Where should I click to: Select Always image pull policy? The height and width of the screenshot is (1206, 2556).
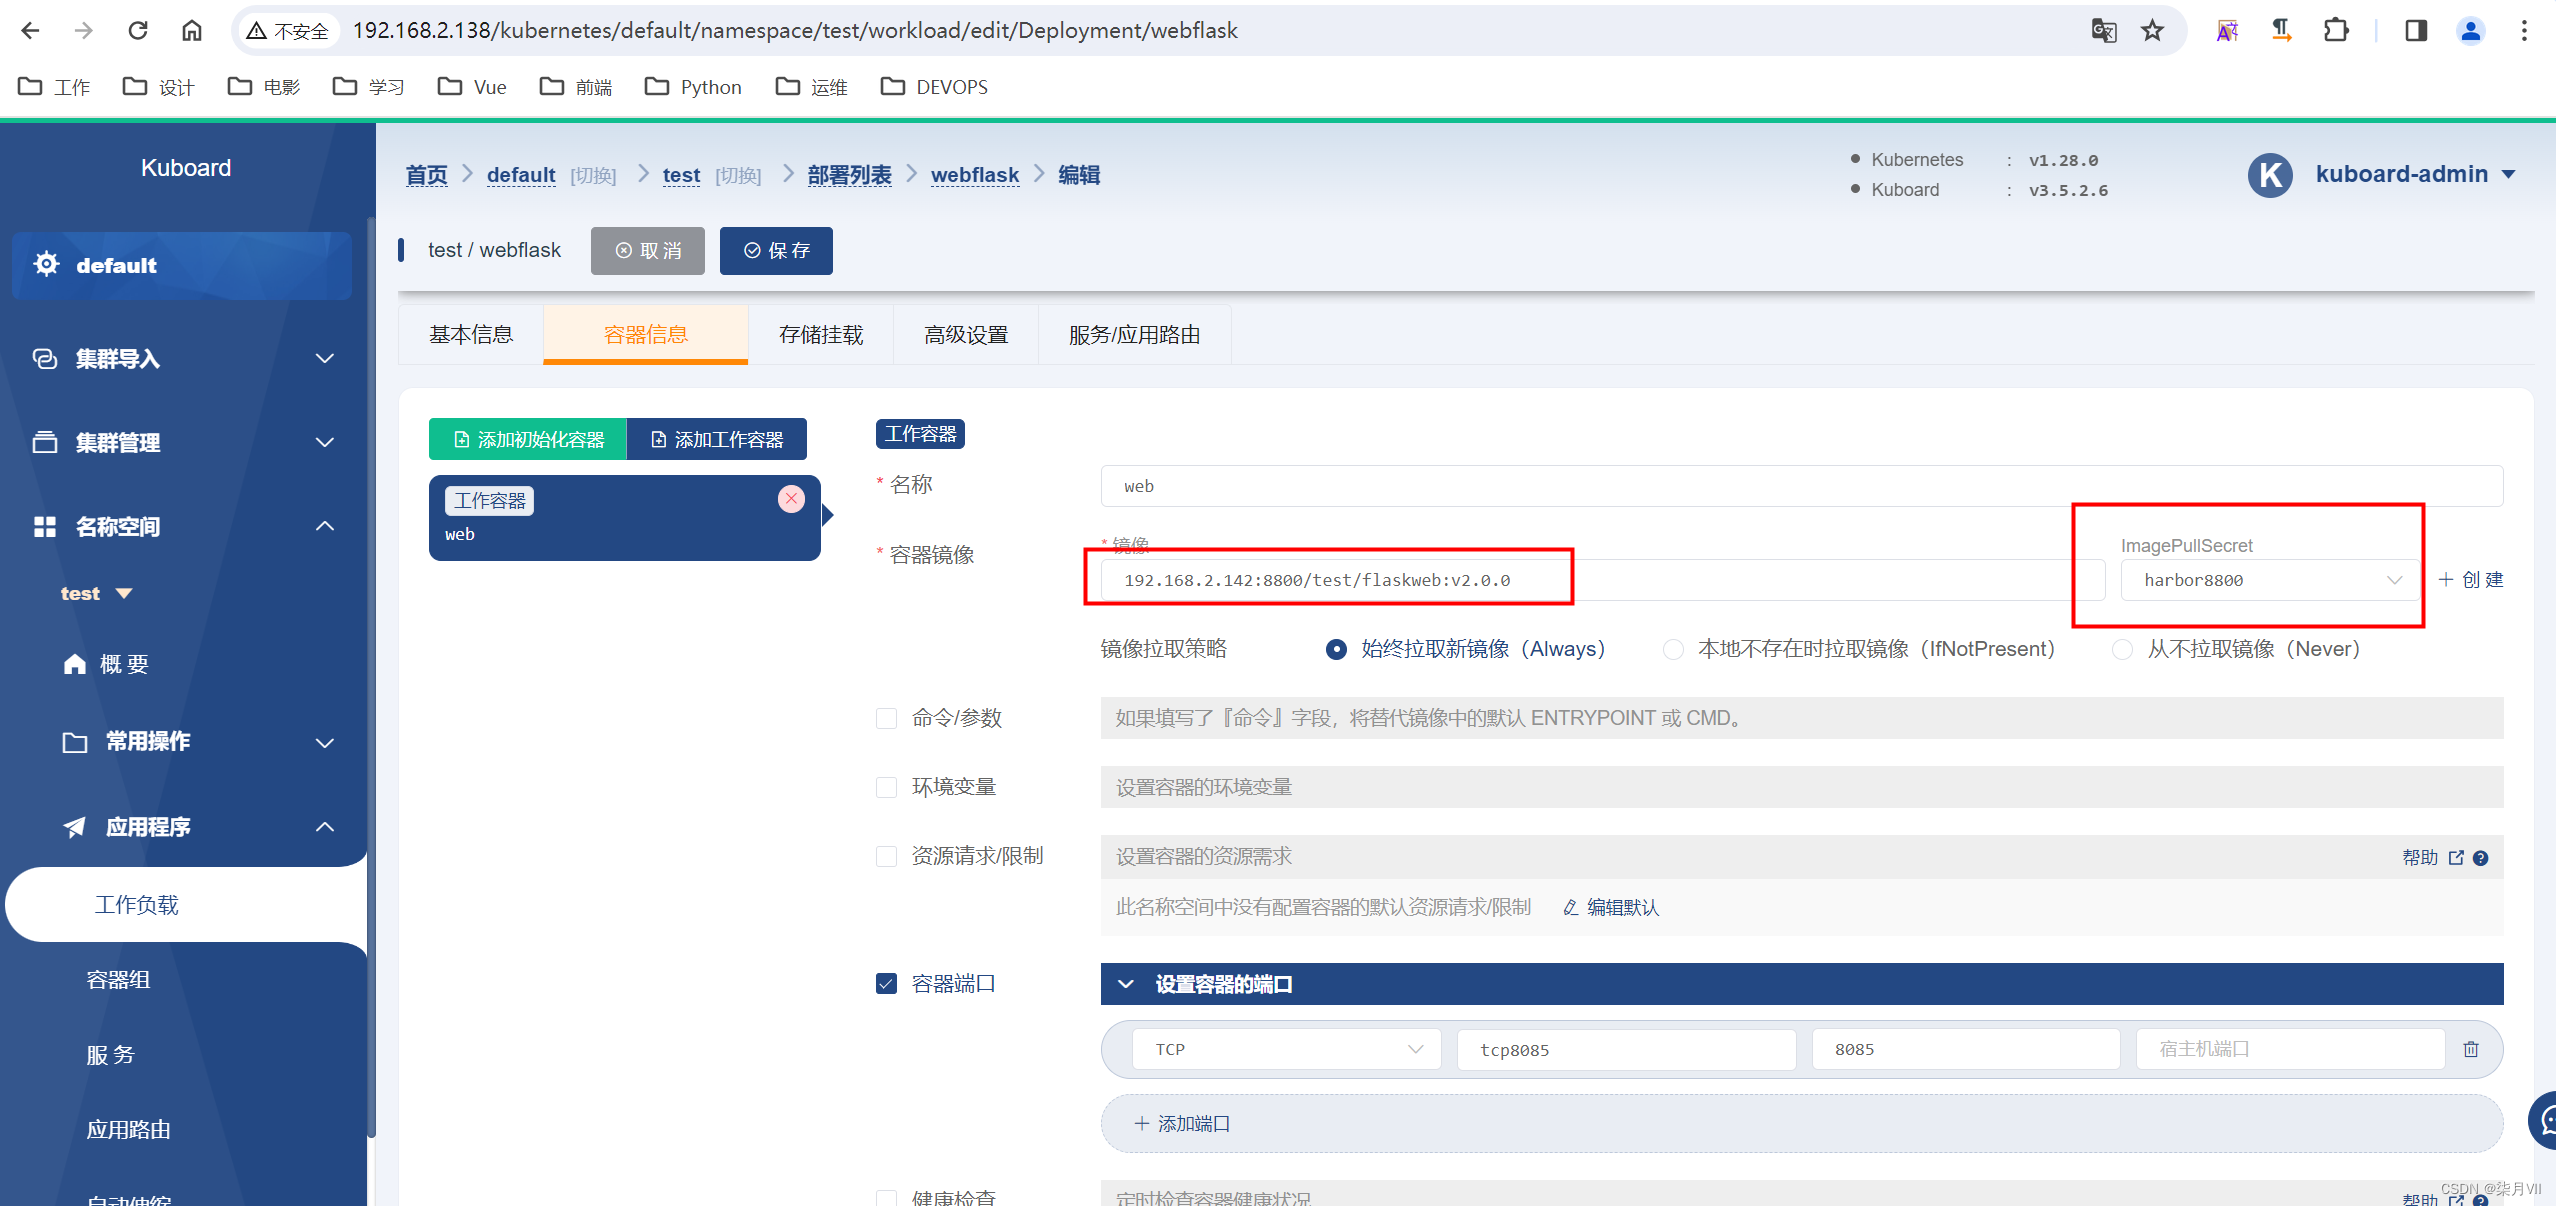tap(1336, 650)
